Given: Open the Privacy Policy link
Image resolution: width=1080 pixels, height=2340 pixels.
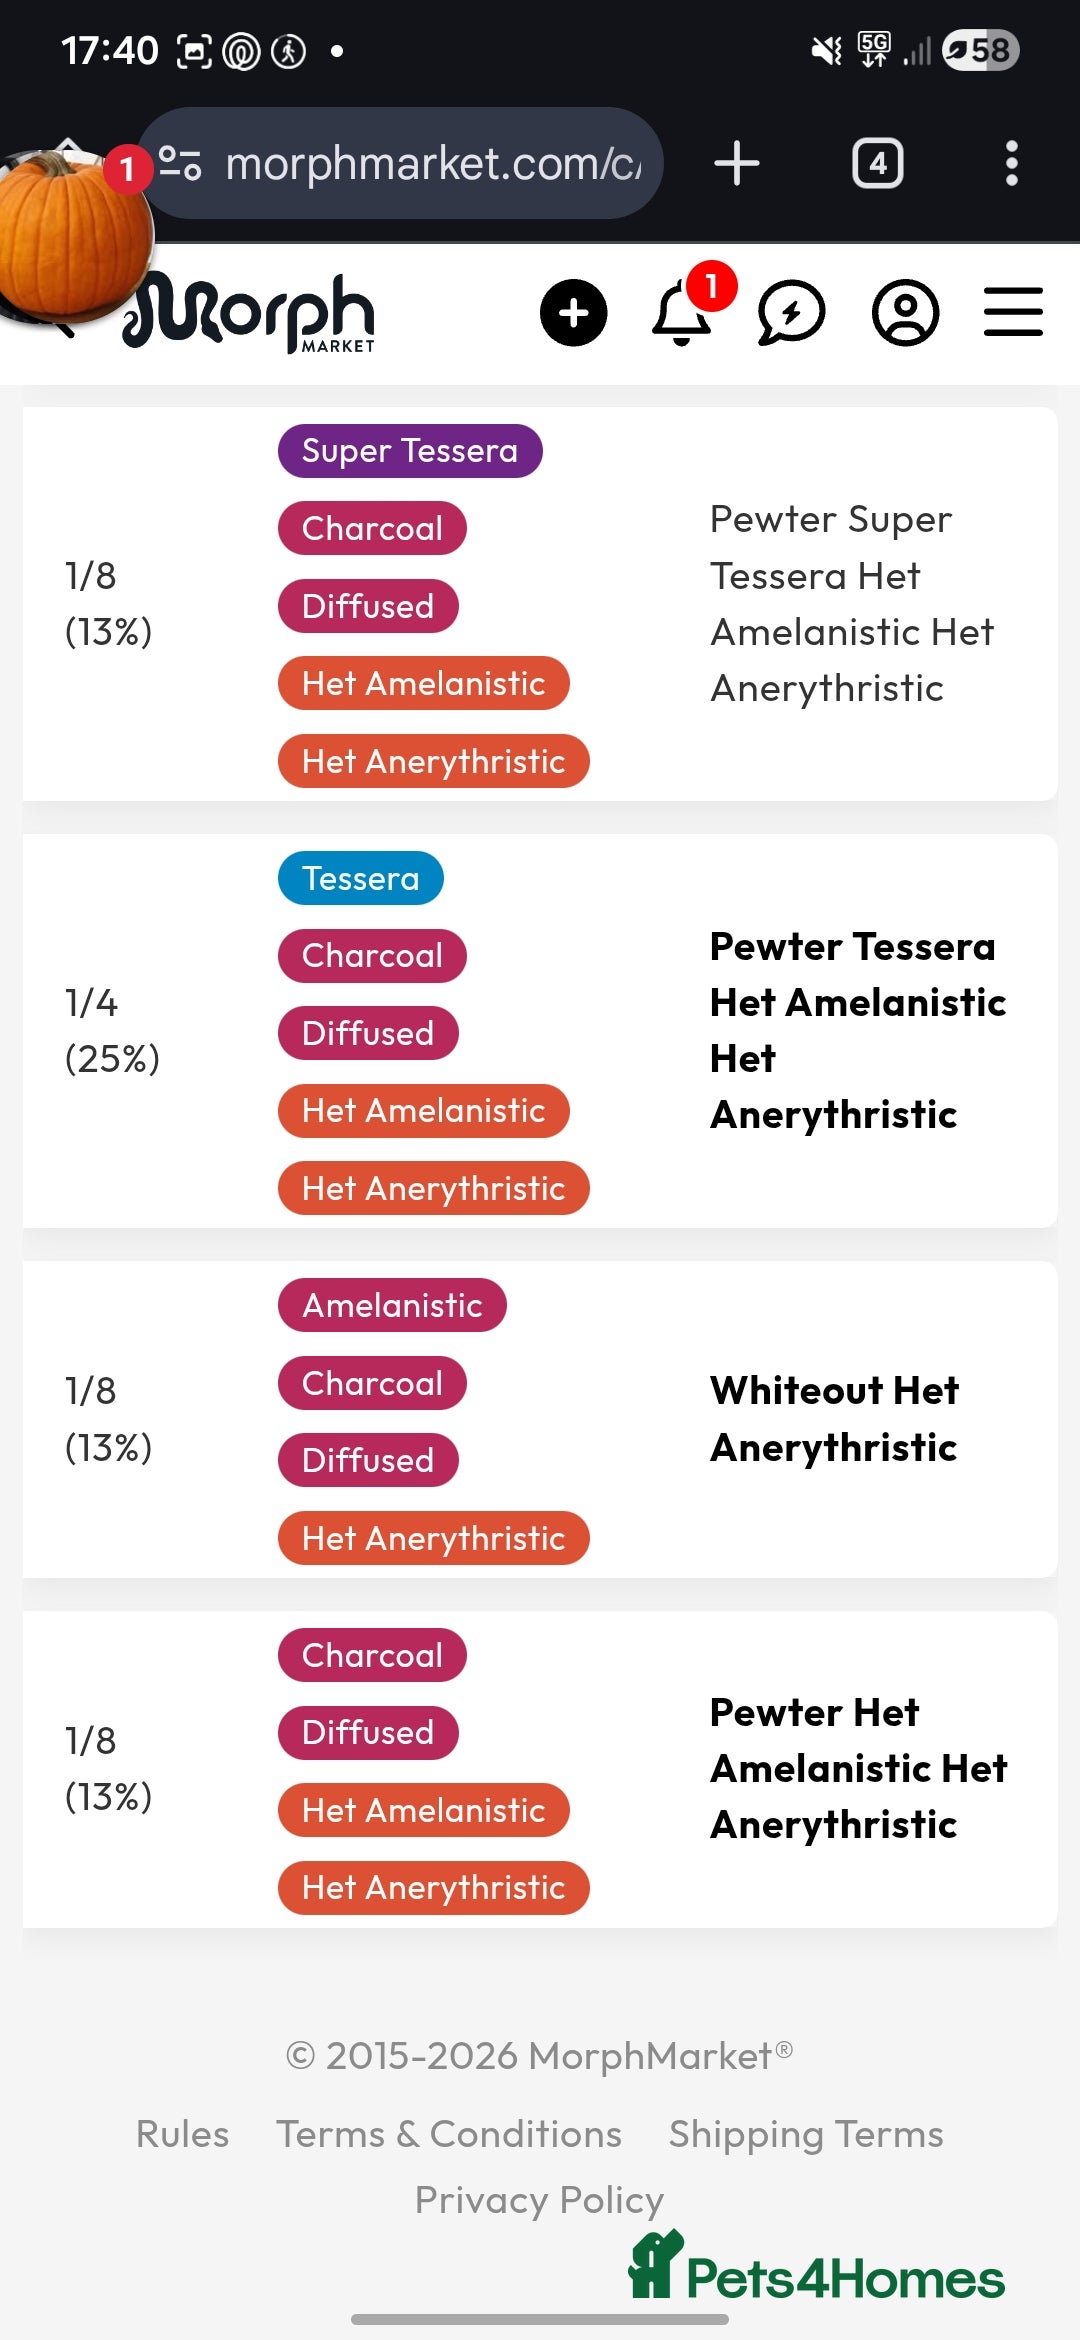Looking at the screenshot, I should [x=539, y=2200].
